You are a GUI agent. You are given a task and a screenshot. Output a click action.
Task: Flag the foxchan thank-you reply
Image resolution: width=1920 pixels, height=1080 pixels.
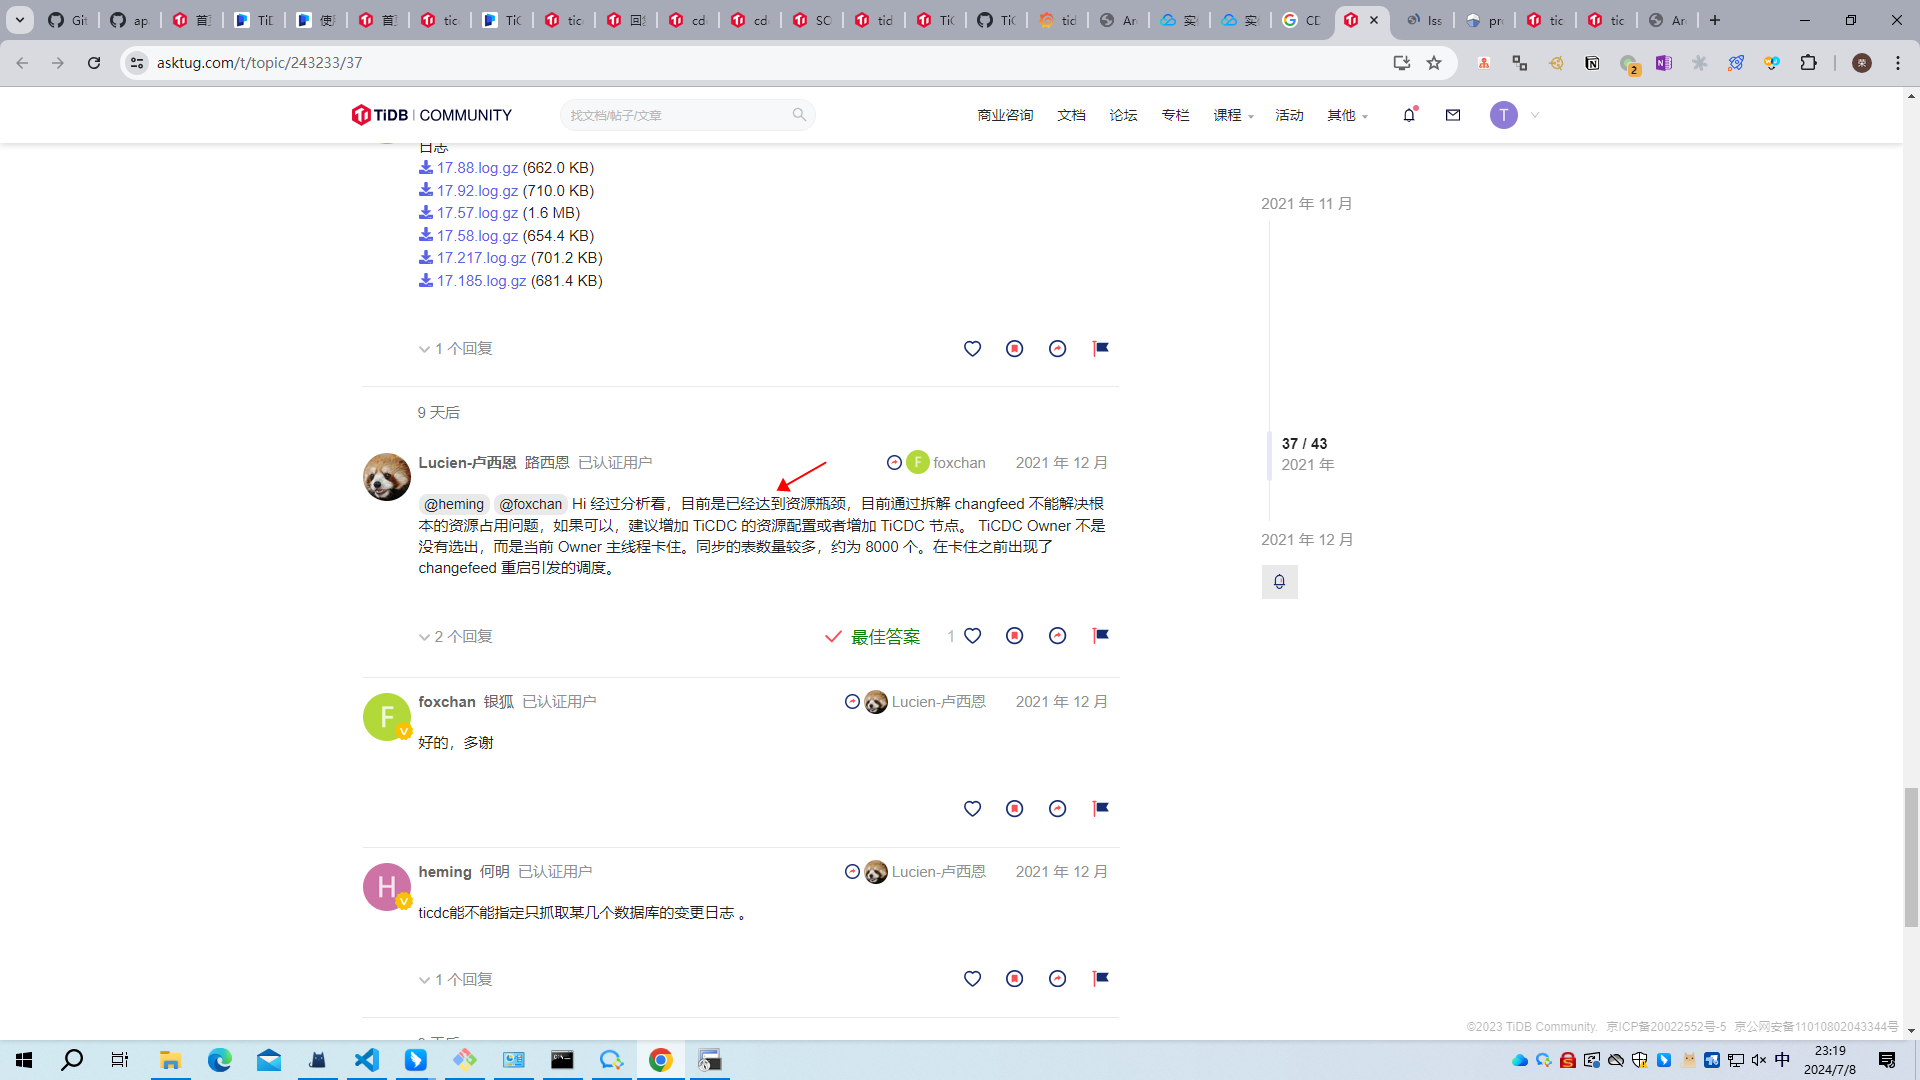[x=1100, y=808]
